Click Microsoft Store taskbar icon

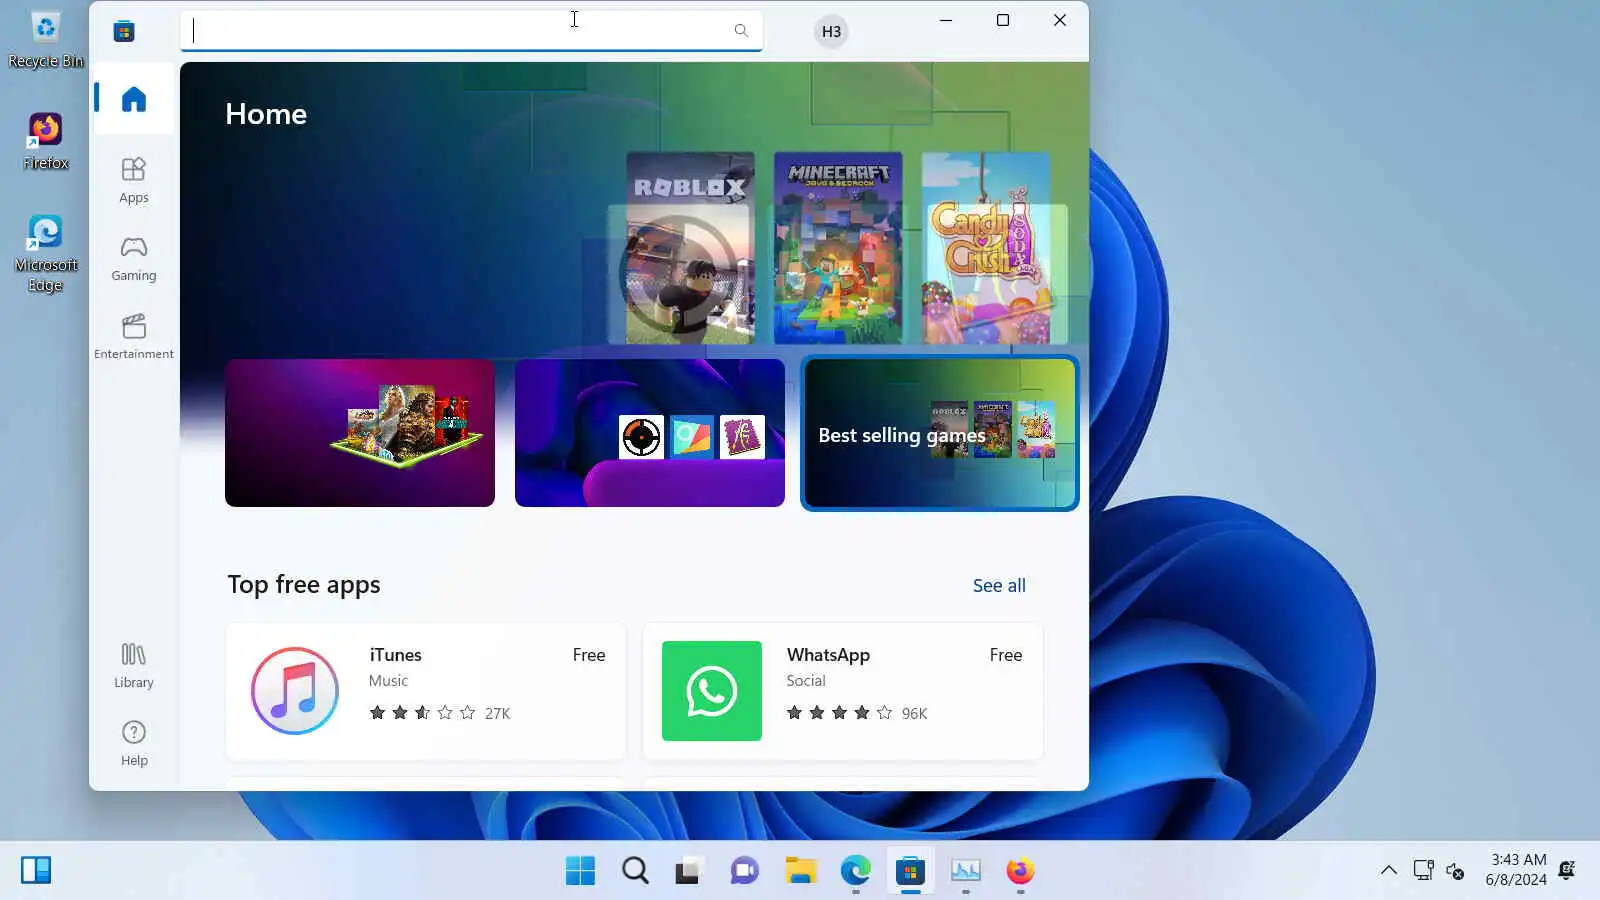(x=910, y=871)
